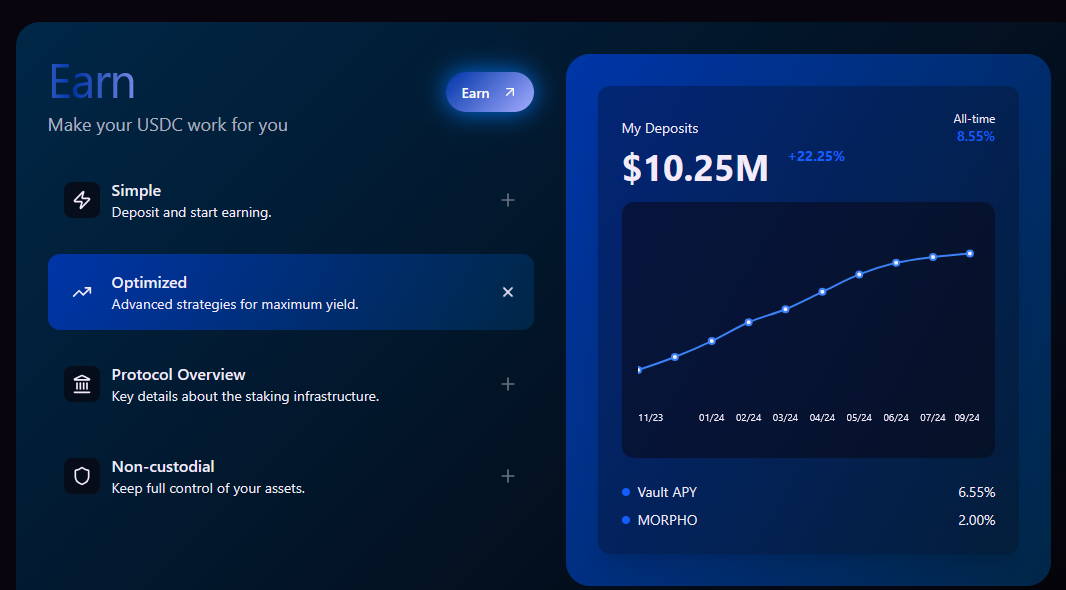Click the lightning bolt icon beside Simple
The image size is (1066, 590).
tap(82, 200)
